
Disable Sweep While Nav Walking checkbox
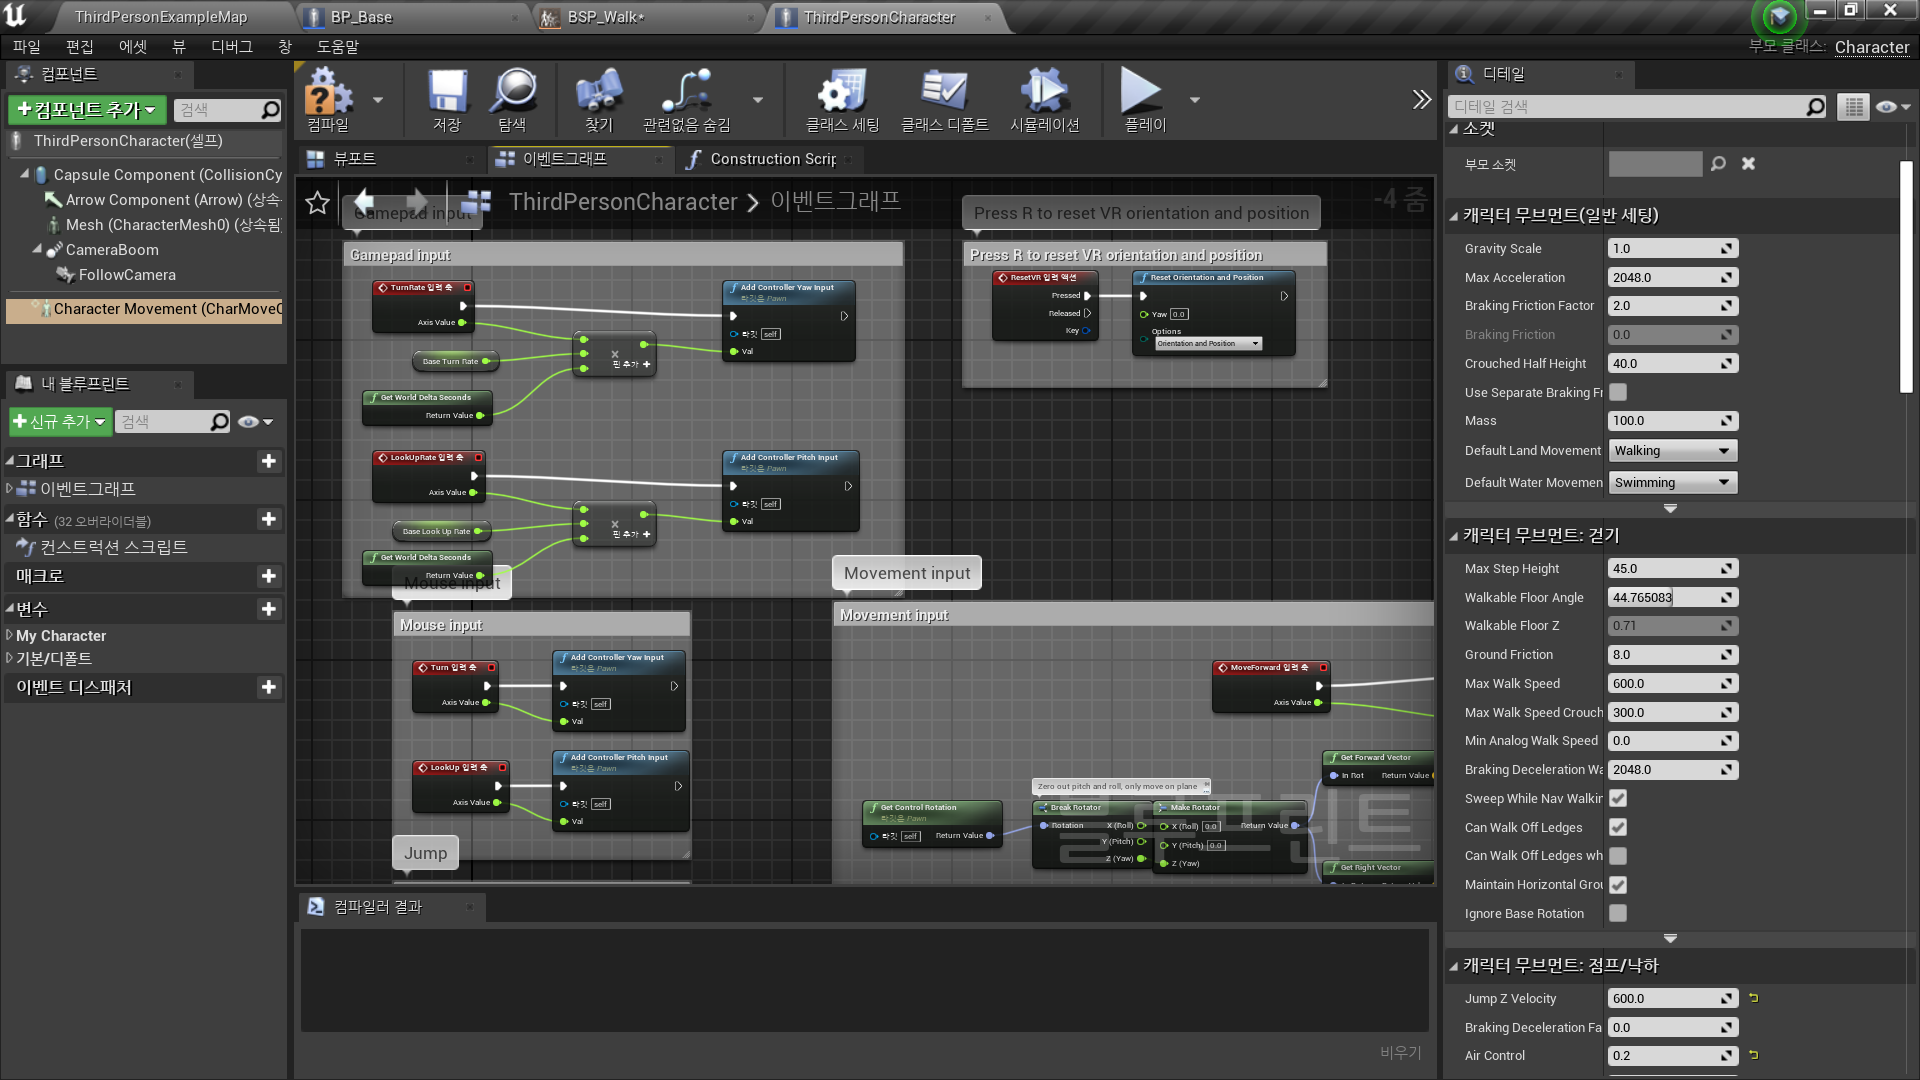[x=1618, y=798]
